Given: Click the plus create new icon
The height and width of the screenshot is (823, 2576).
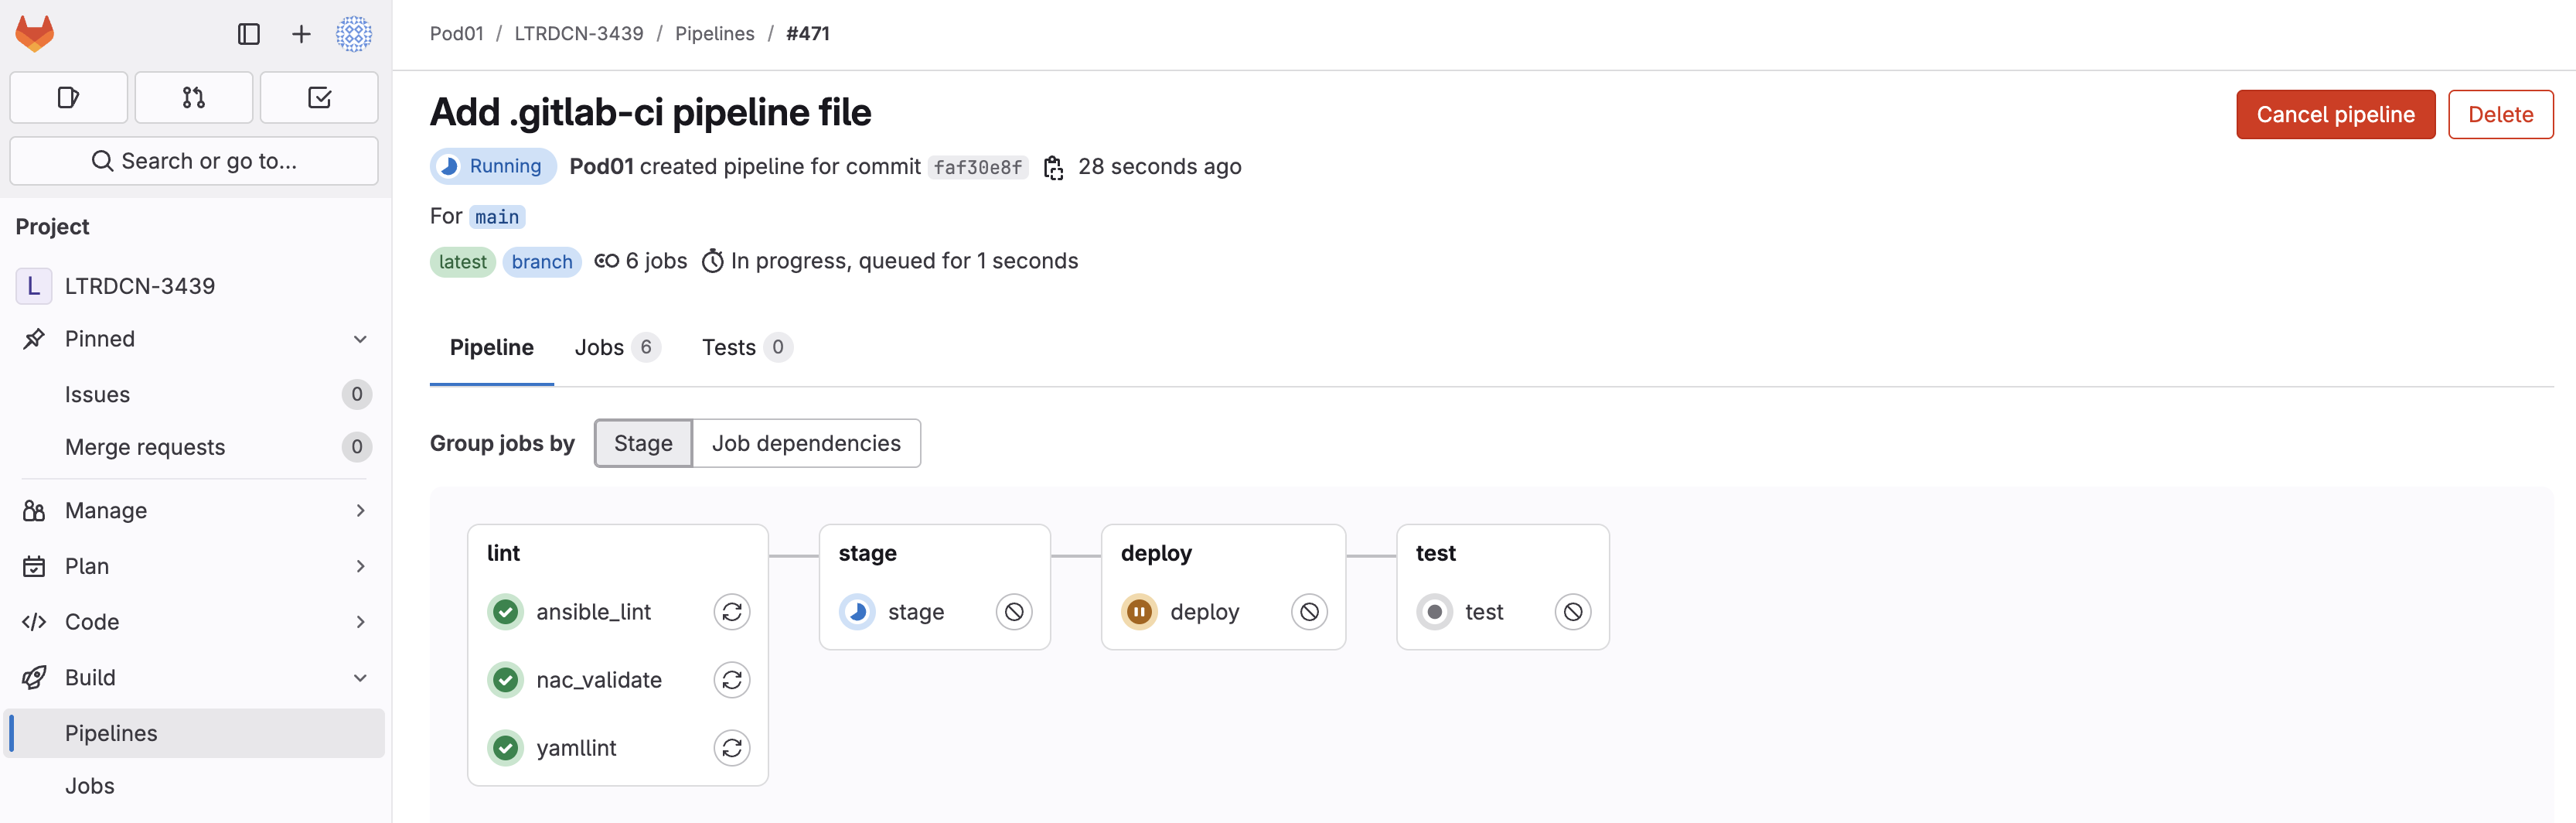Looking at the screenshot, I should [x=301, y=34].
